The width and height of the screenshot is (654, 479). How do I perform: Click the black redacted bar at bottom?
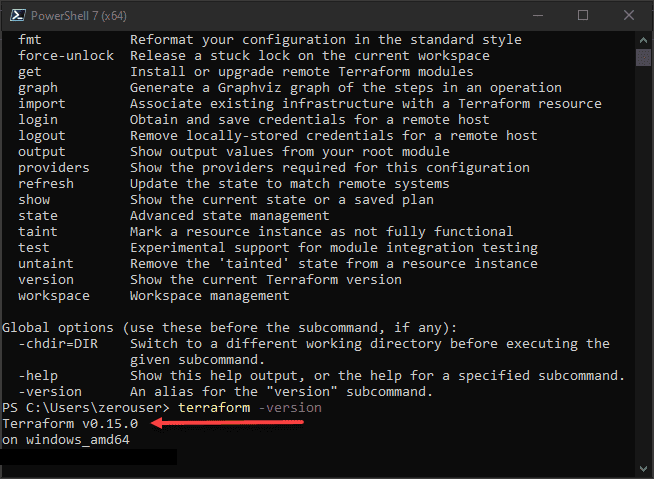pos(88,457)
